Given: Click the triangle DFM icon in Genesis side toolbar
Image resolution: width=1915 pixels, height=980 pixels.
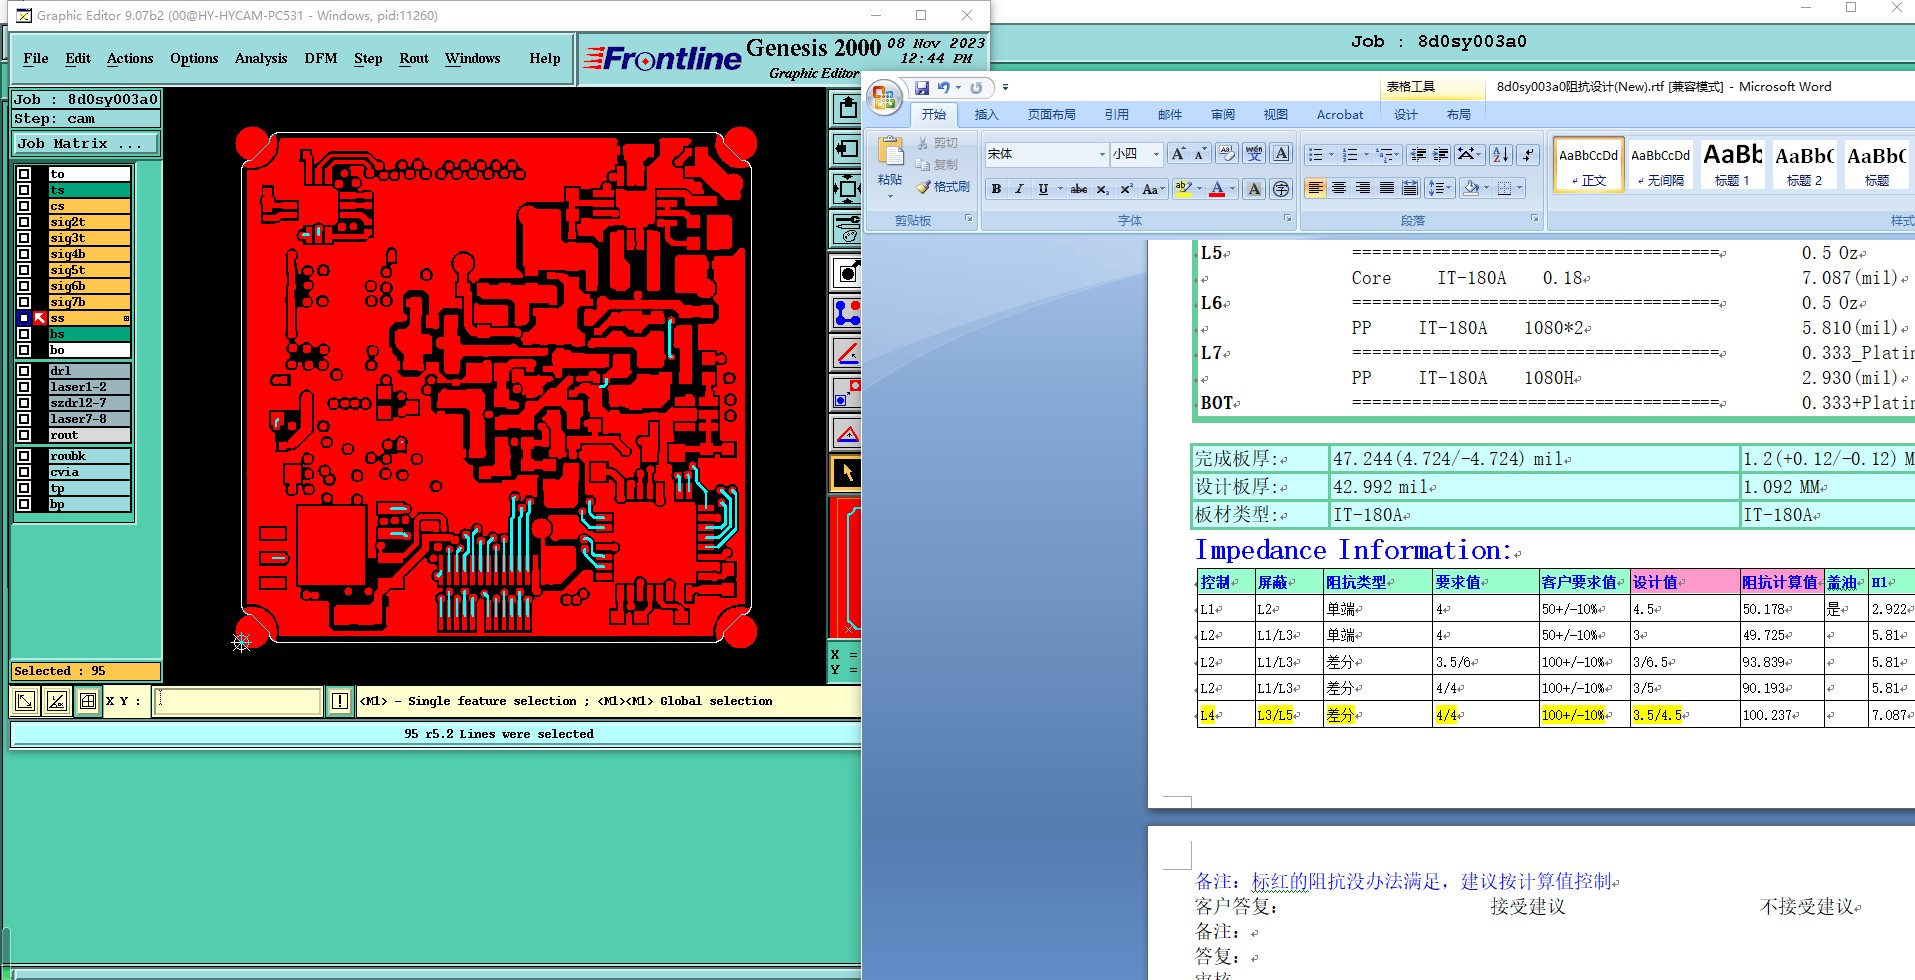Looking at the screenshot, I should pyautogui.click(x=847, y=433).
